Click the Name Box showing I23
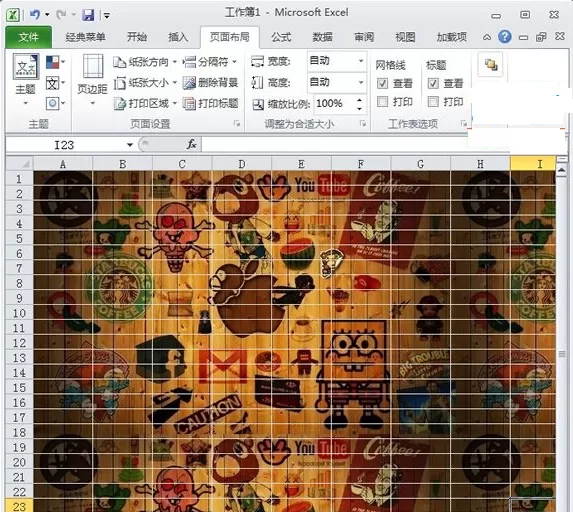 pos(64,145)
